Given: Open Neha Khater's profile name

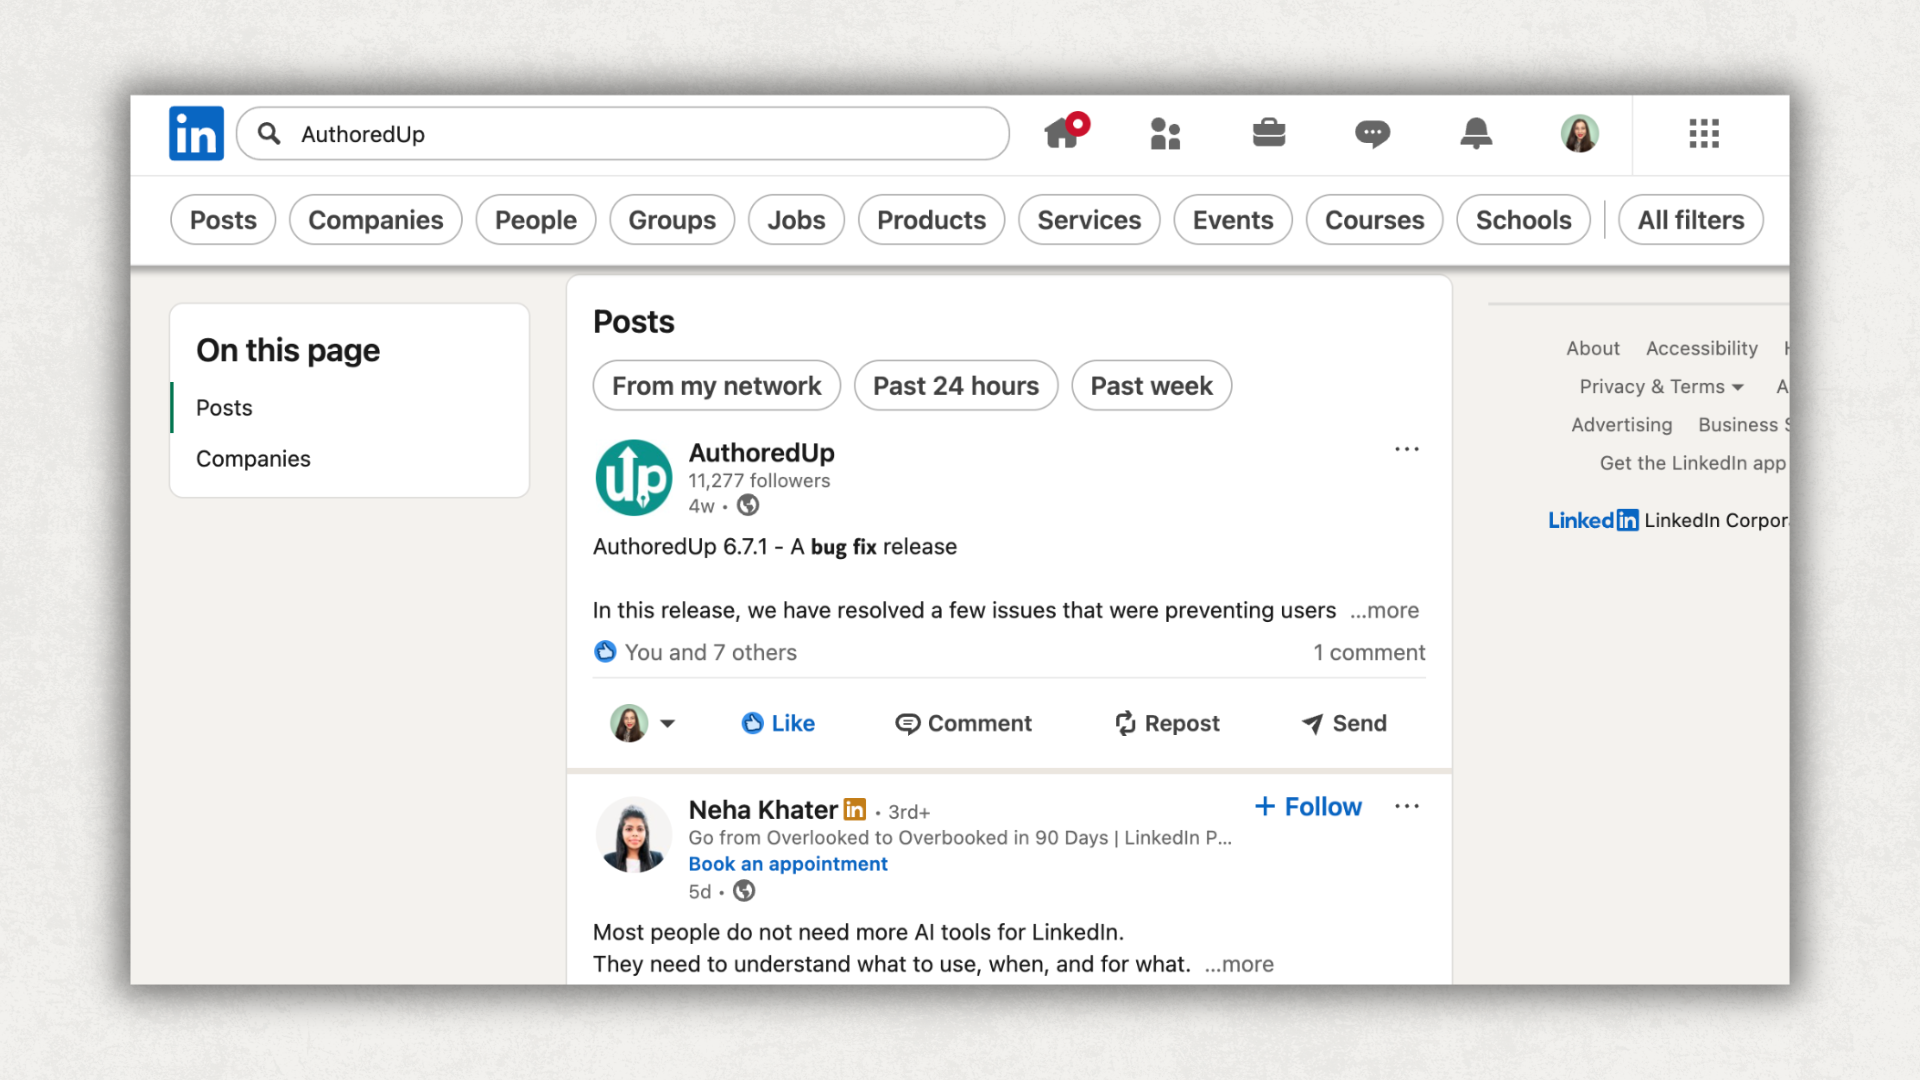Looking at the screenshot, I should 763,809.
